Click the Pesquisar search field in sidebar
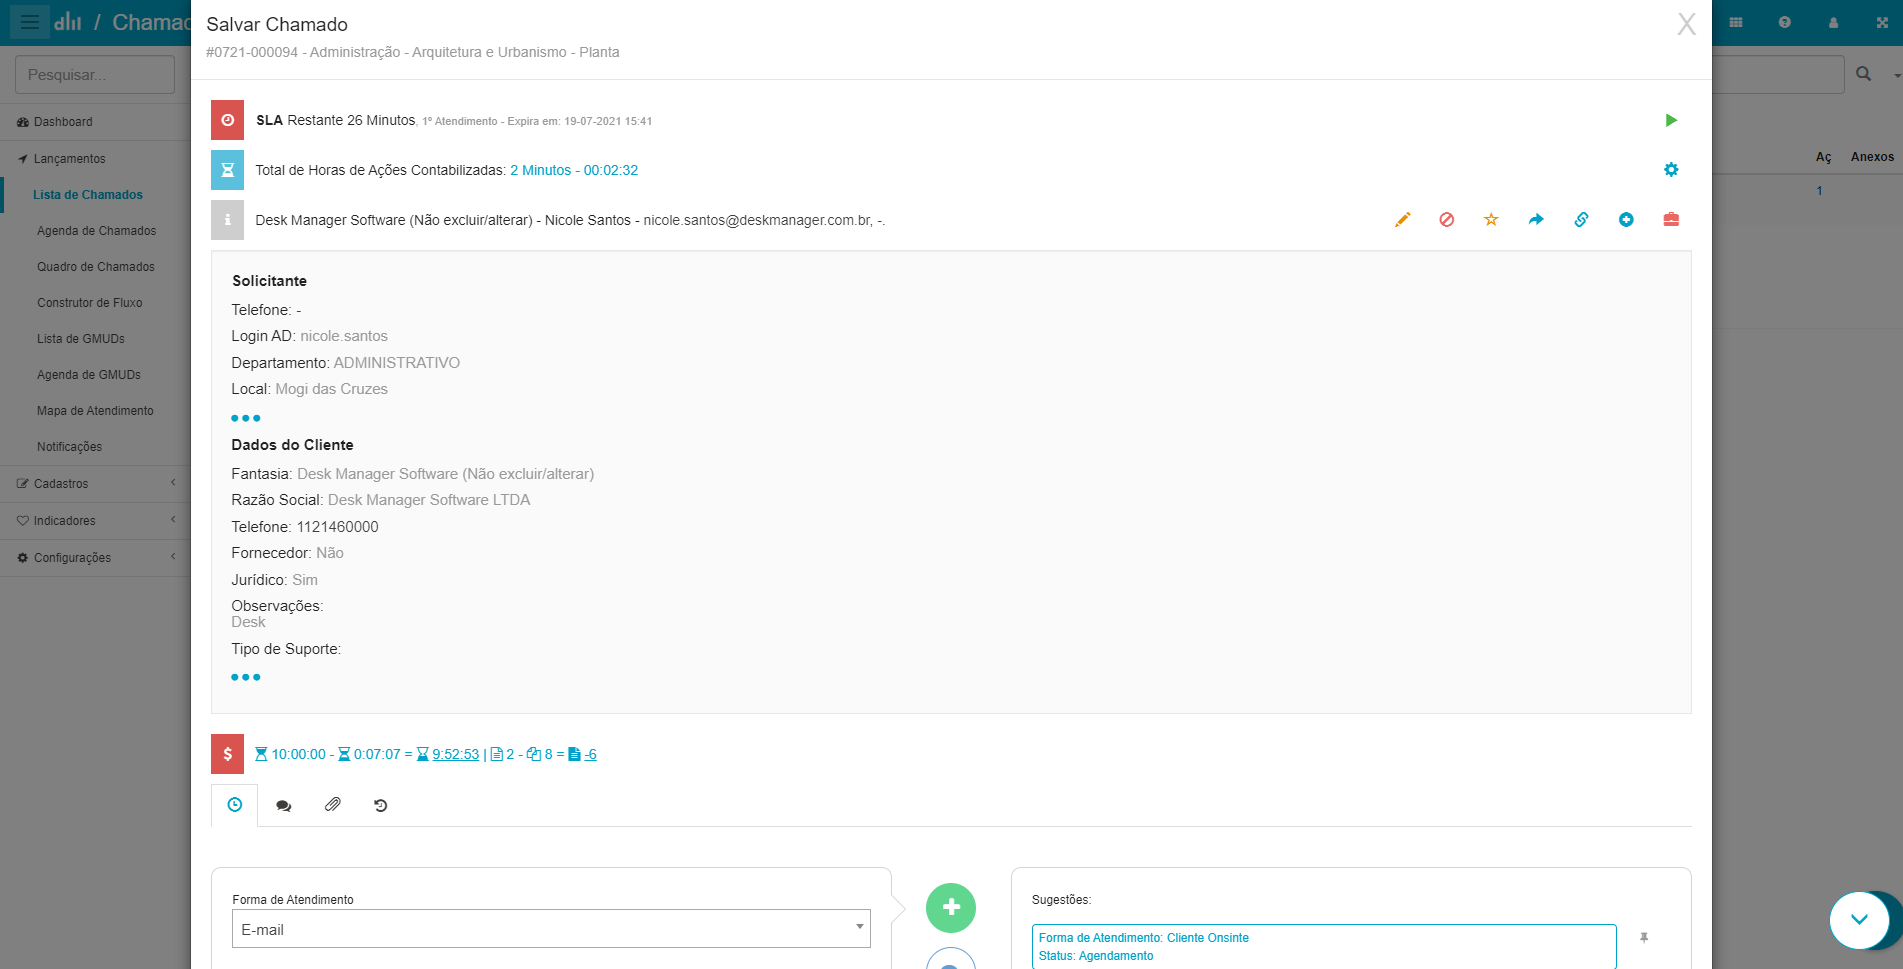Screen dimensions: 1903x969 (x=95, y=75)
